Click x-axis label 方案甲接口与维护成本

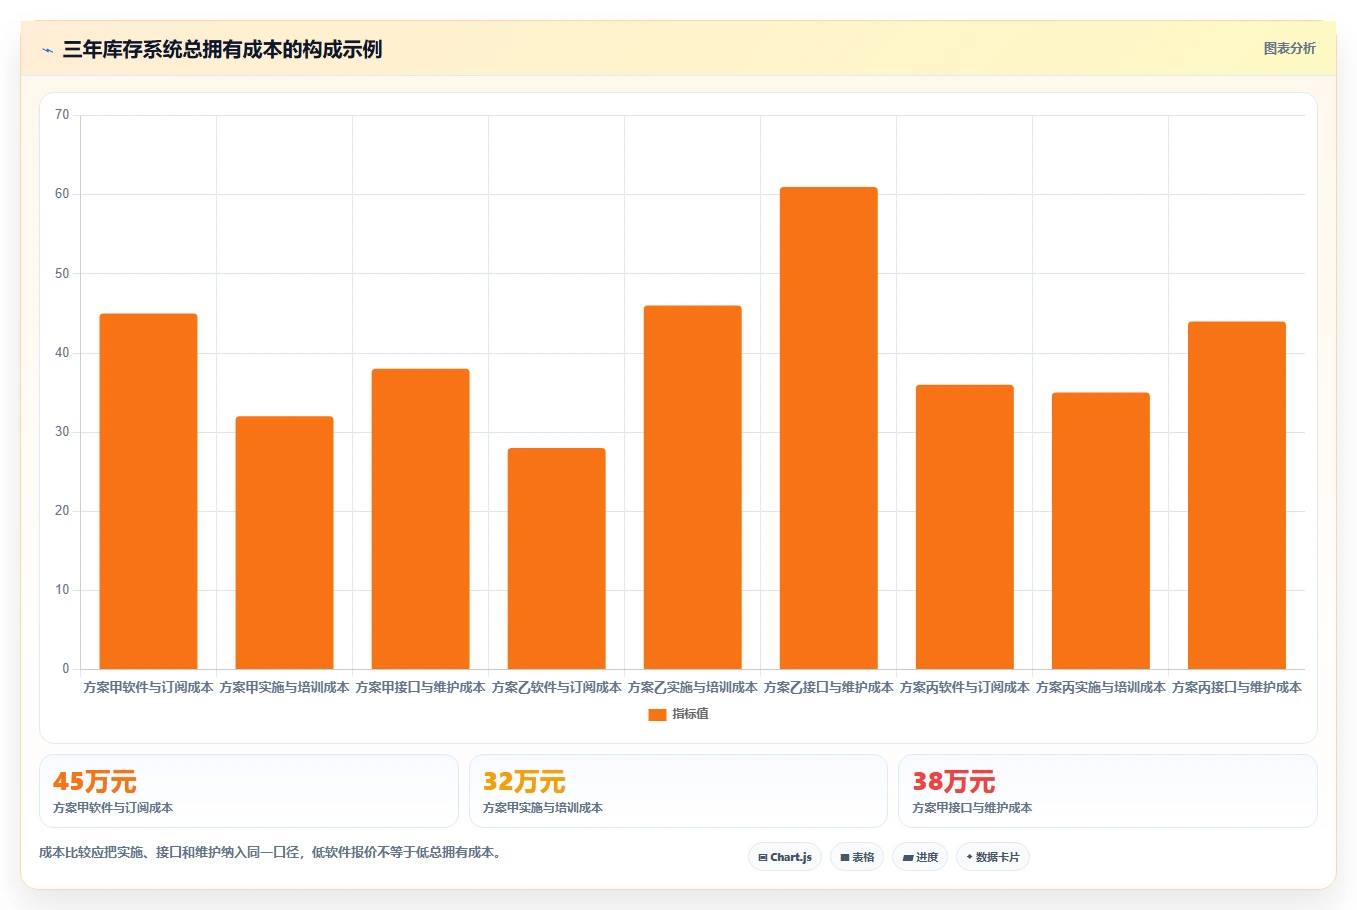(420, 688)
